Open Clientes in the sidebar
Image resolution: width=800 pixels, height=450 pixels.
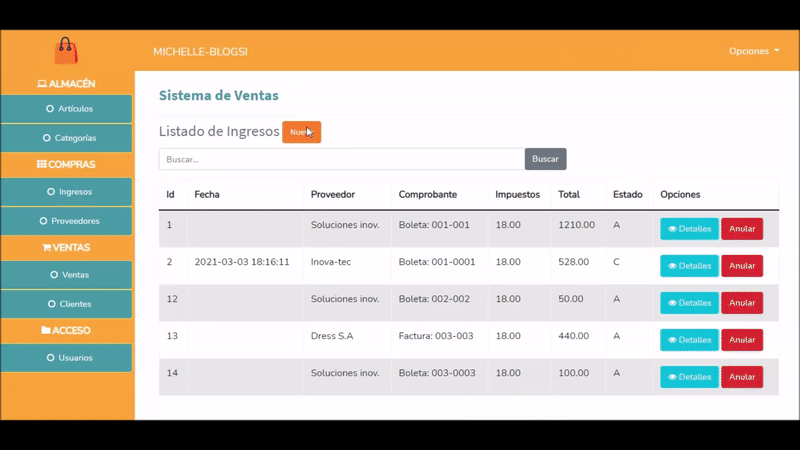tap(67, 303)
